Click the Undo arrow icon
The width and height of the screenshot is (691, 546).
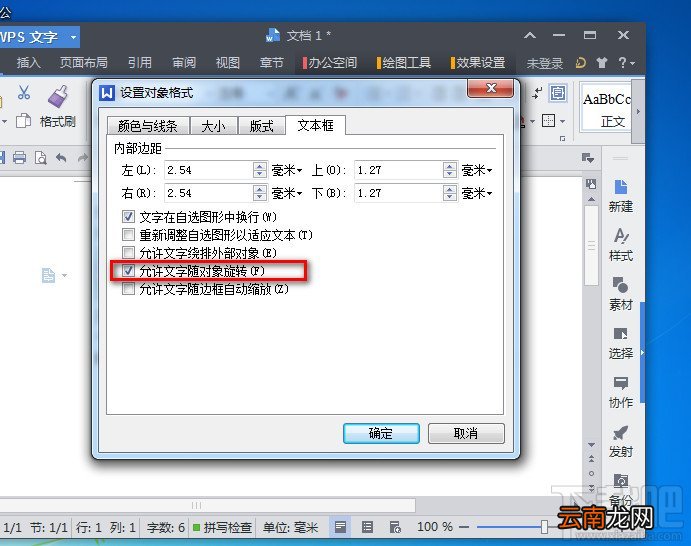coord(62,157)
